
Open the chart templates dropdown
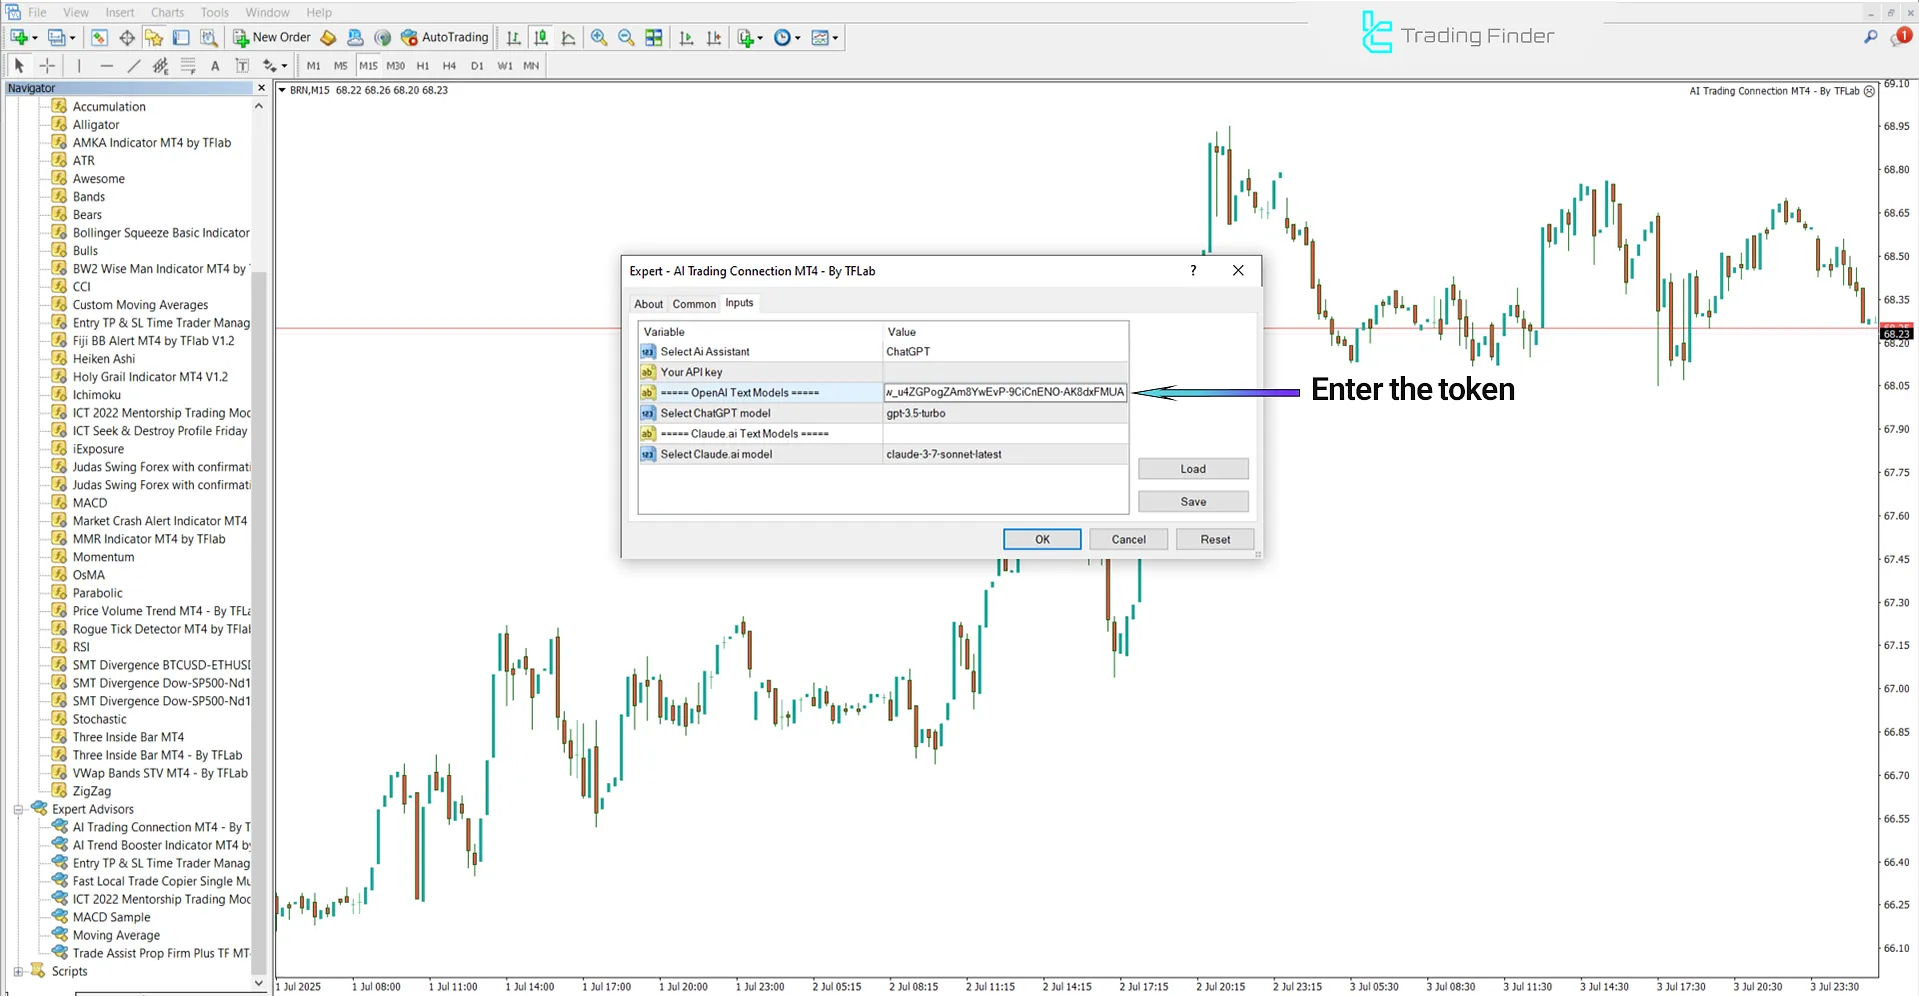tap(833, 37)
